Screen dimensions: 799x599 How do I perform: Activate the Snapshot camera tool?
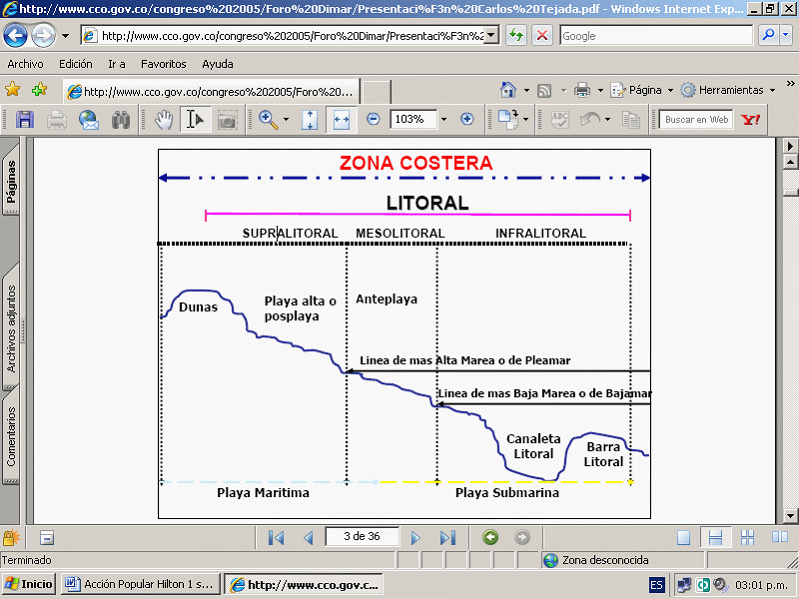(x=227, y=119)
